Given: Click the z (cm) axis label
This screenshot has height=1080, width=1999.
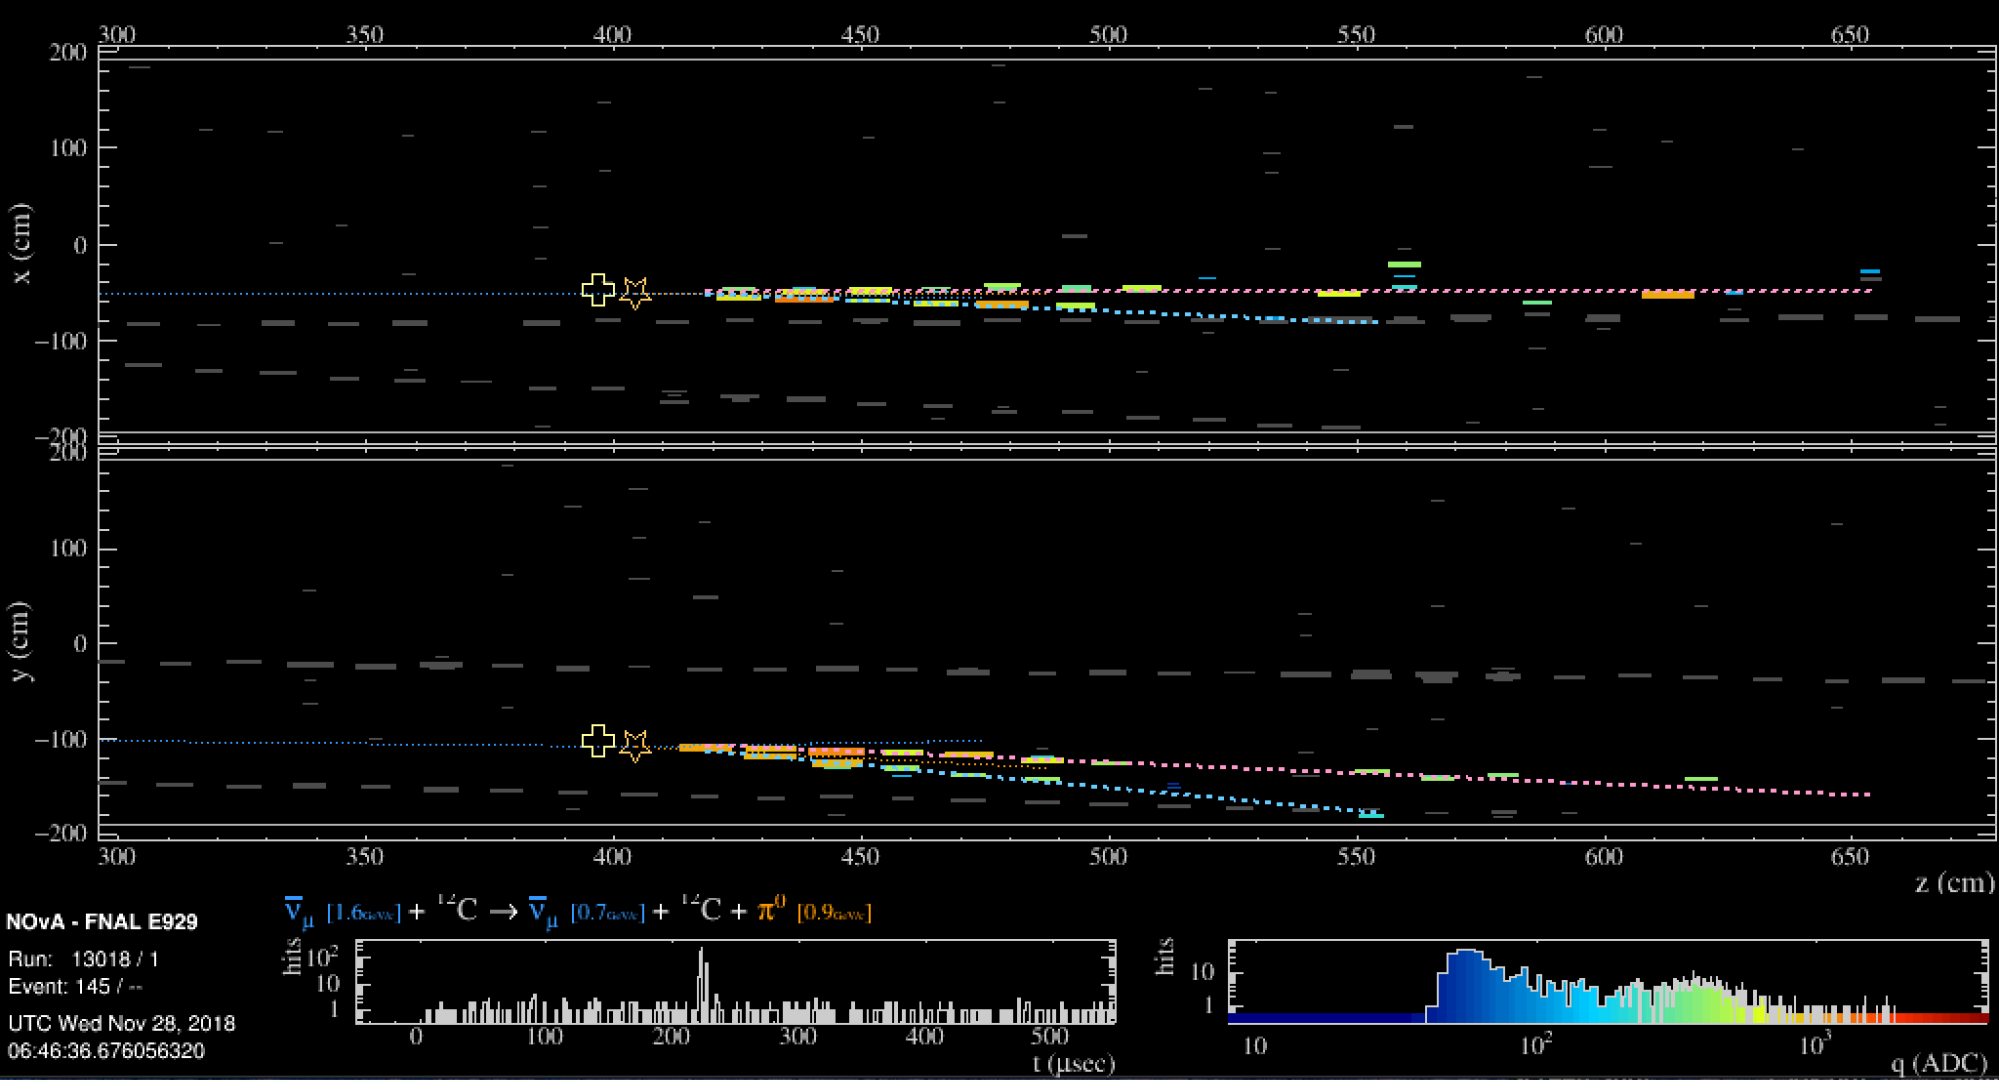Looking at the screenshot, I should (x=1953, y=883).
